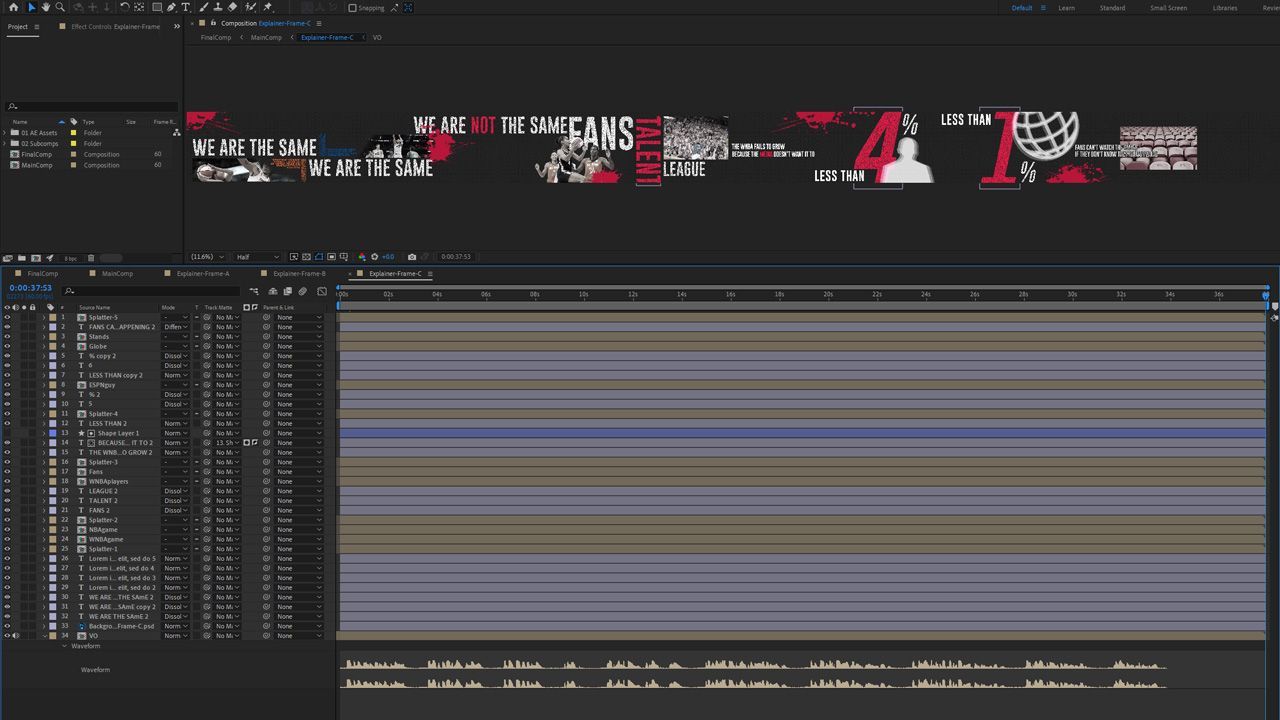
Task: Select the Puppet Pin tool
Action: click(x=267, y=7)
